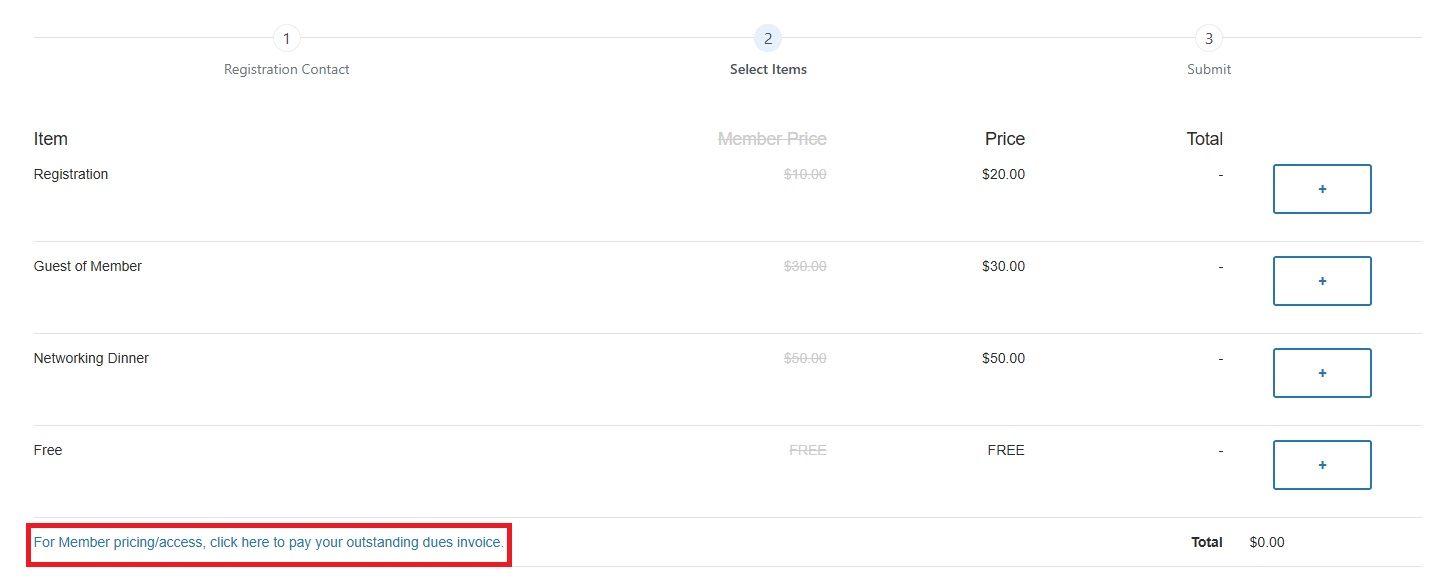1441x586 pixels.
Task: Jump to the step 3 circle
Action: click(1209, 39)
